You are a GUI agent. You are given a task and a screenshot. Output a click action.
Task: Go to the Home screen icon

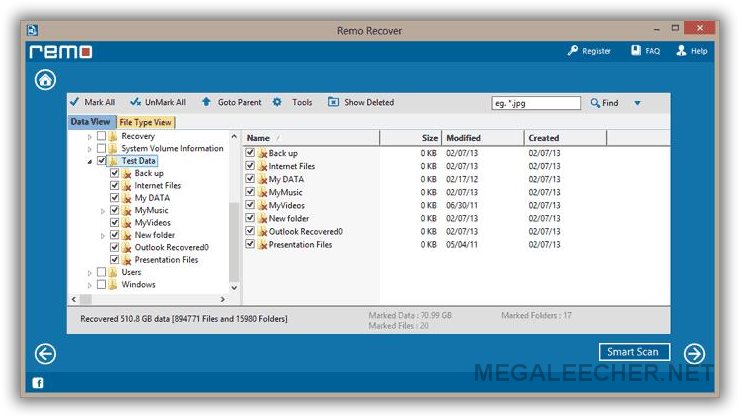(x=45, y=80)
